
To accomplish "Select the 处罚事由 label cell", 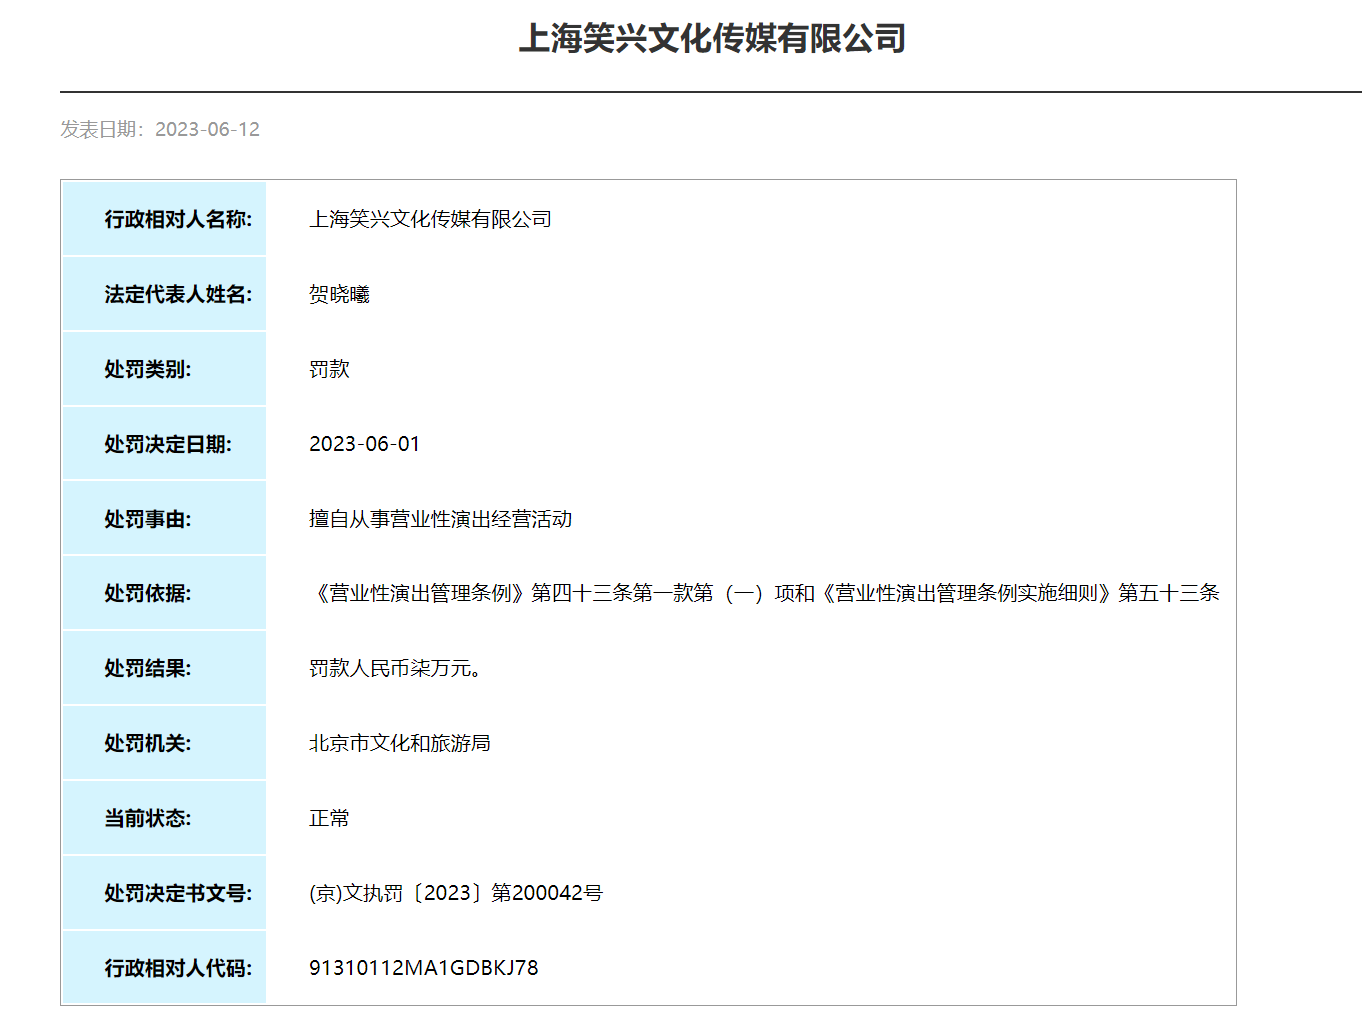I will pos(165,519).
